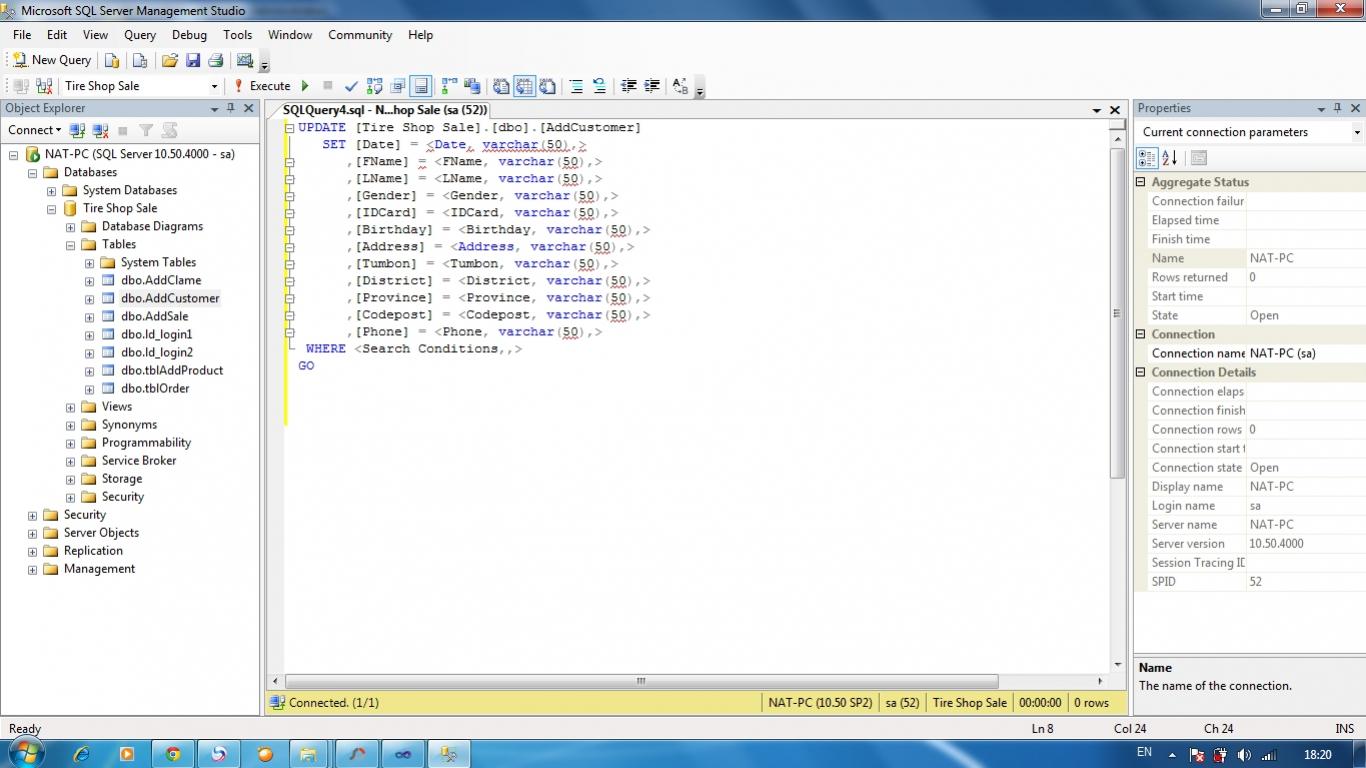Uncomment the selected lines
Viewport: 1366px width, 768px height.
click(599, 86)
